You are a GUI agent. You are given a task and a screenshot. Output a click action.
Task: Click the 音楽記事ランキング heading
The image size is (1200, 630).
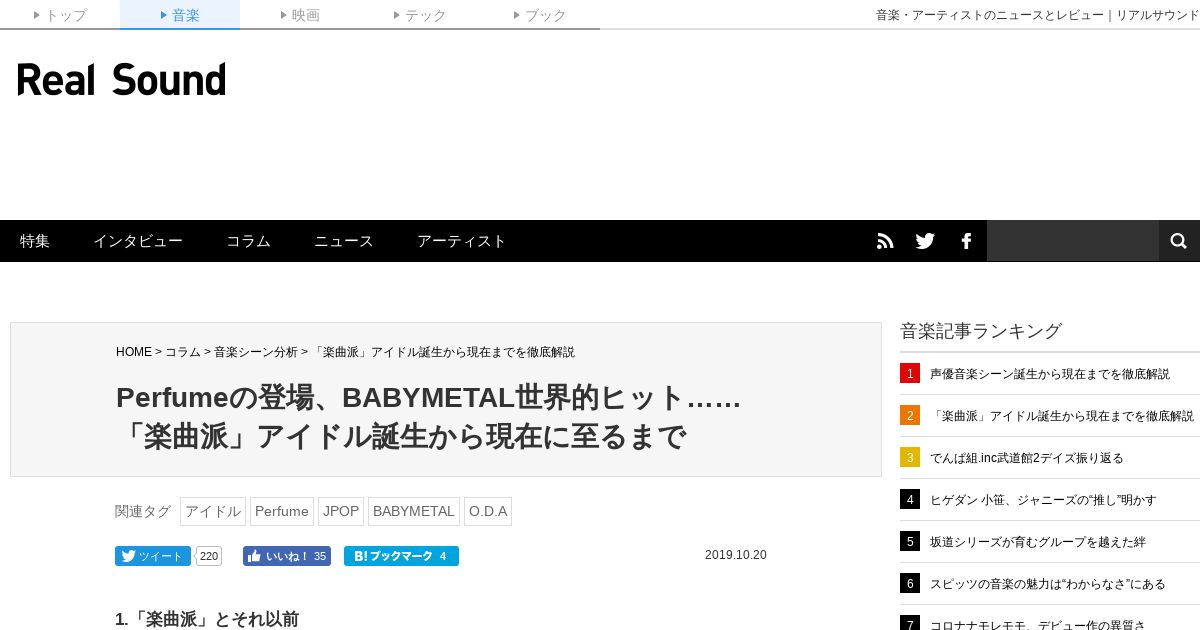pyautogui.click(x=981, y=331)
